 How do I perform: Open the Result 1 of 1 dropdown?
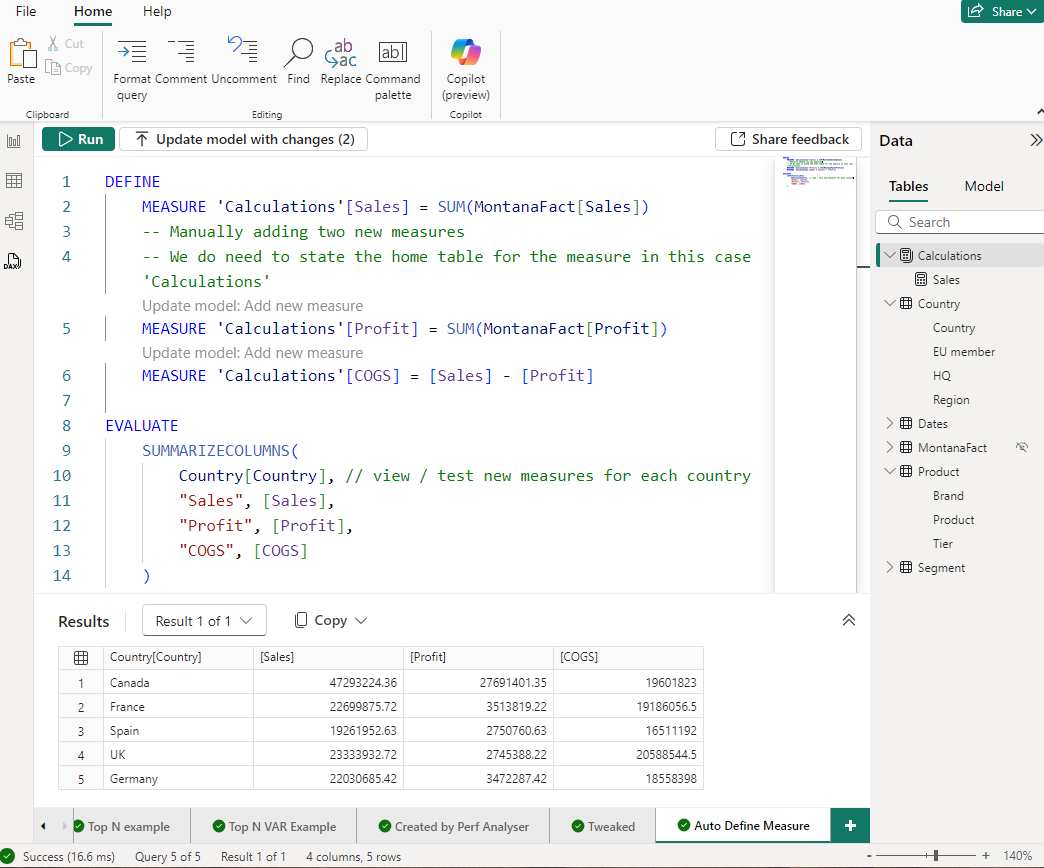click(204, 620)
